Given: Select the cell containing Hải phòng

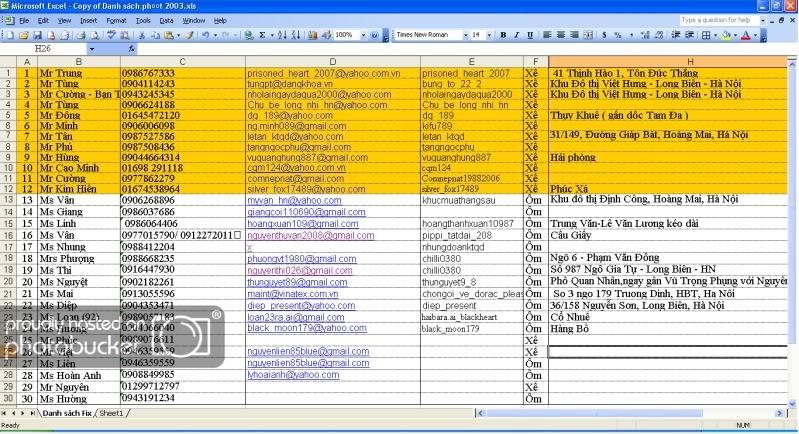Looking at the screenshot, I should pos(668,157).
